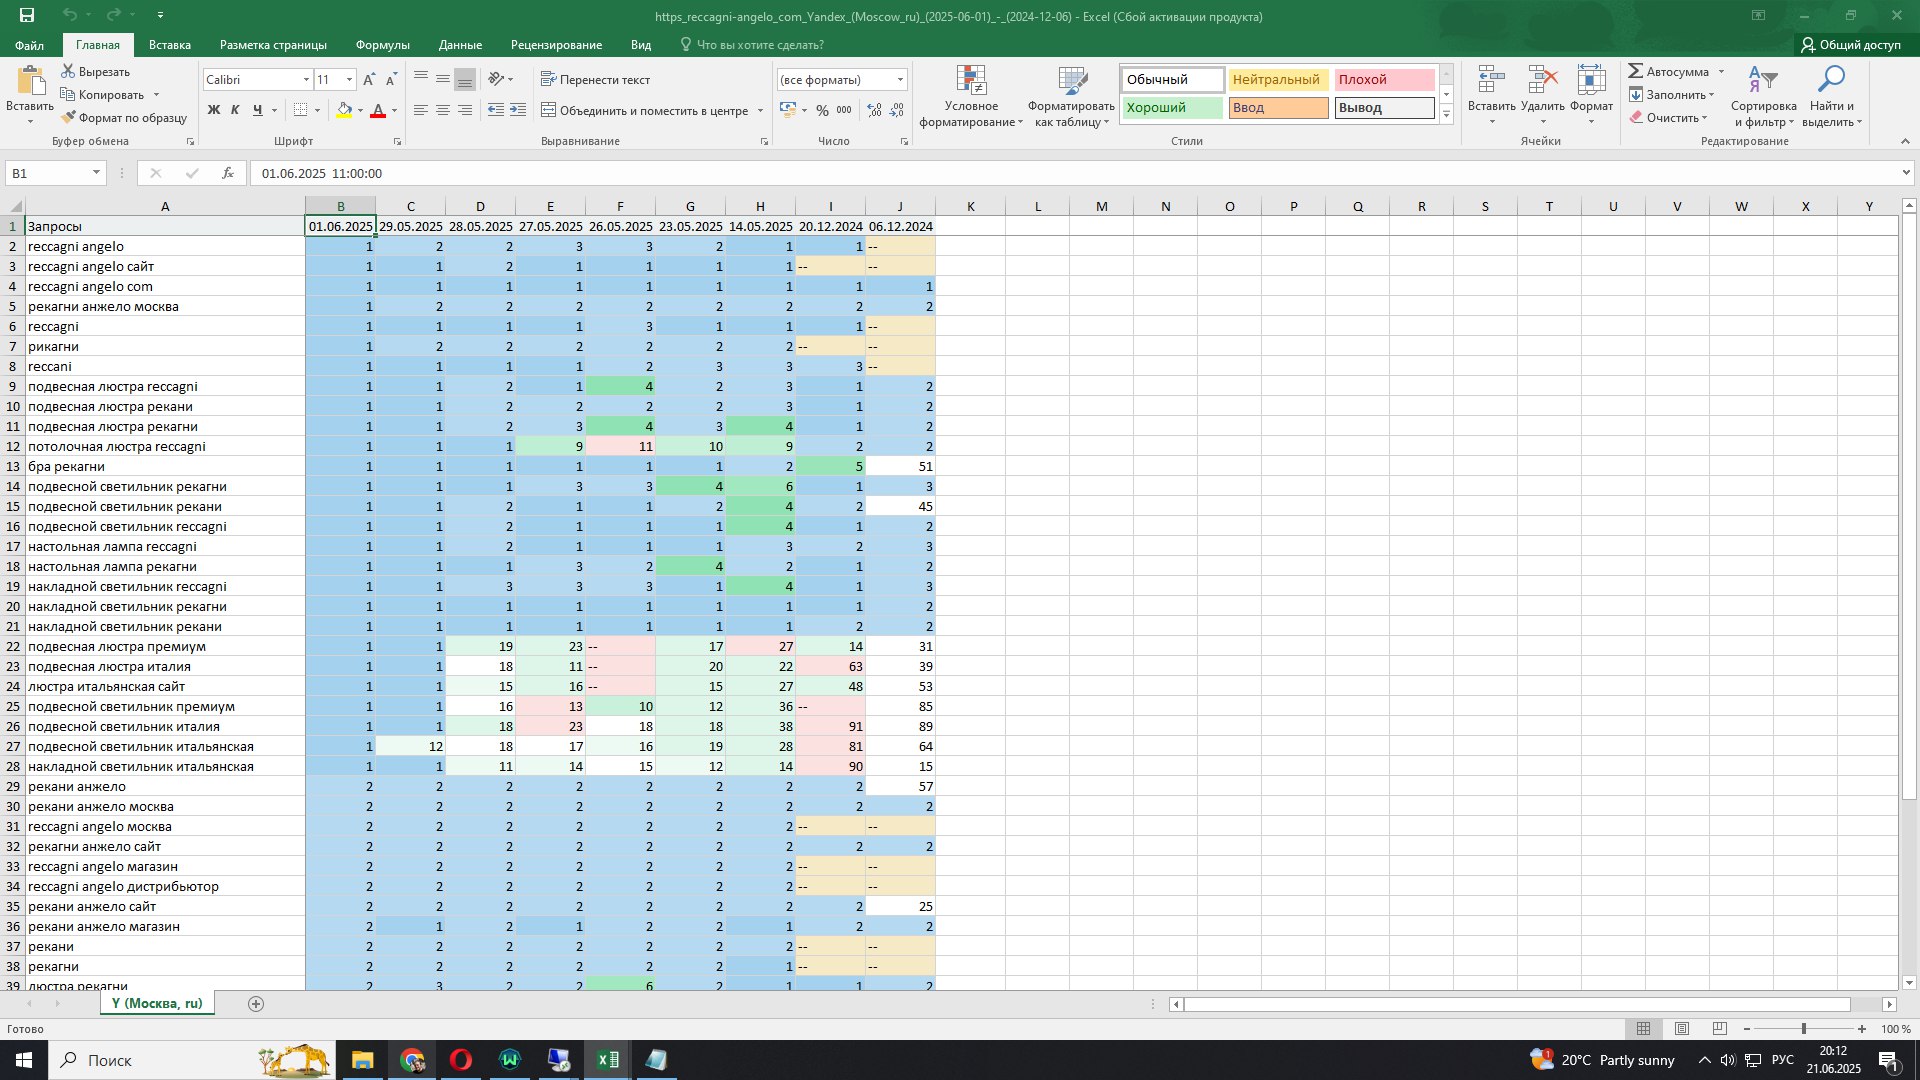Click the percent style icon
1920x1080 pixels.
[822, 110]
